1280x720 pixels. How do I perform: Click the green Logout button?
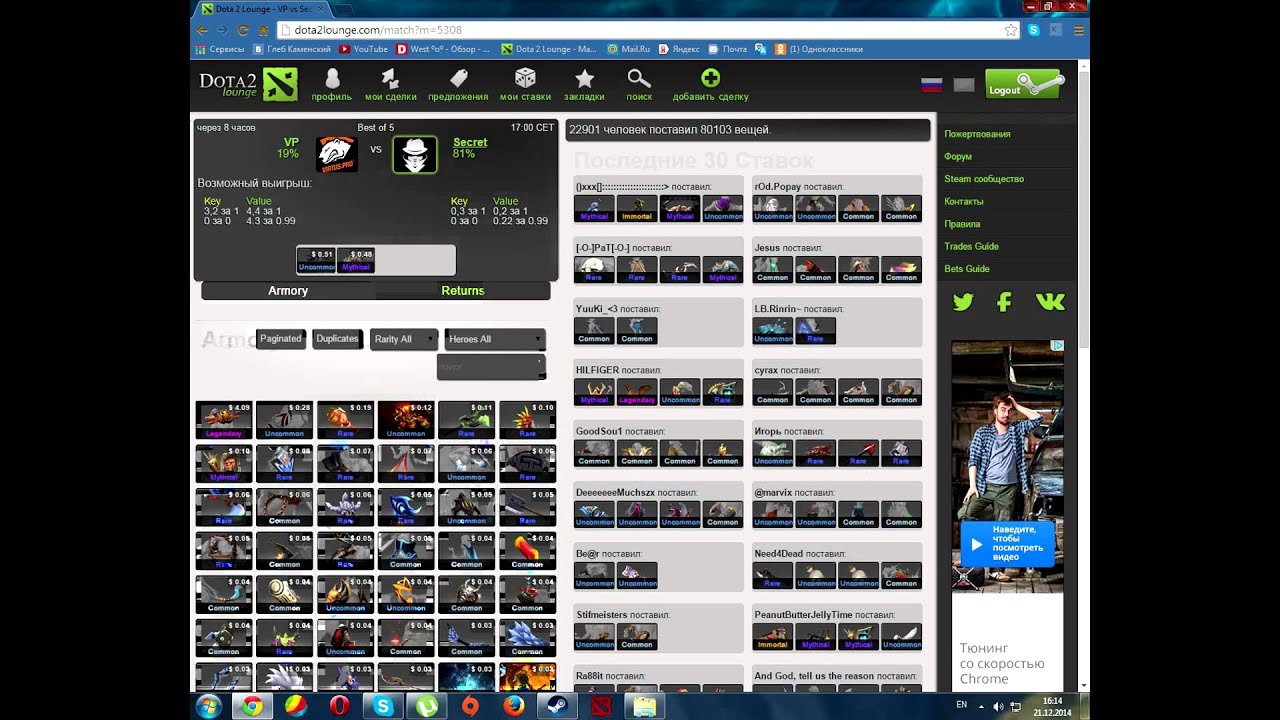[1024, 84]
